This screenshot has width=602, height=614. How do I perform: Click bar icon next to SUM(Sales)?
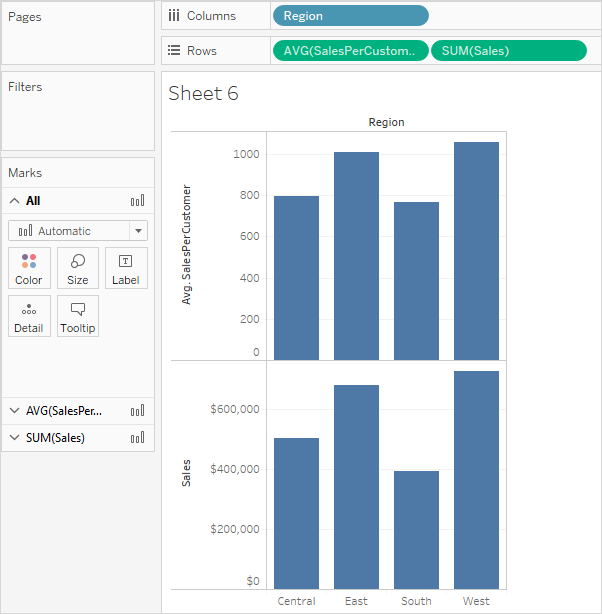(138, 438)
